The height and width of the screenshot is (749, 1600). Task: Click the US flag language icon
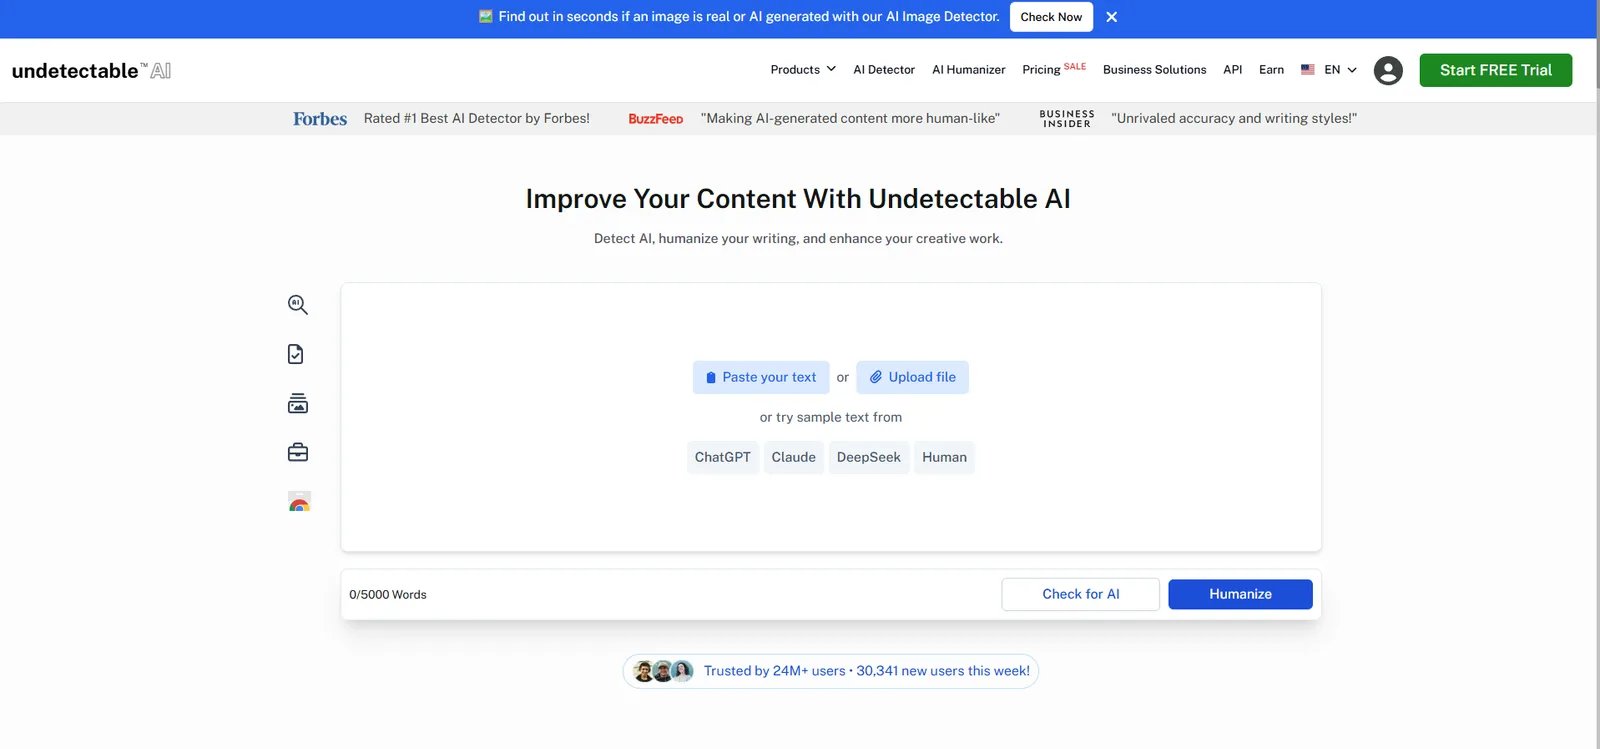[x=1308, y=70]
